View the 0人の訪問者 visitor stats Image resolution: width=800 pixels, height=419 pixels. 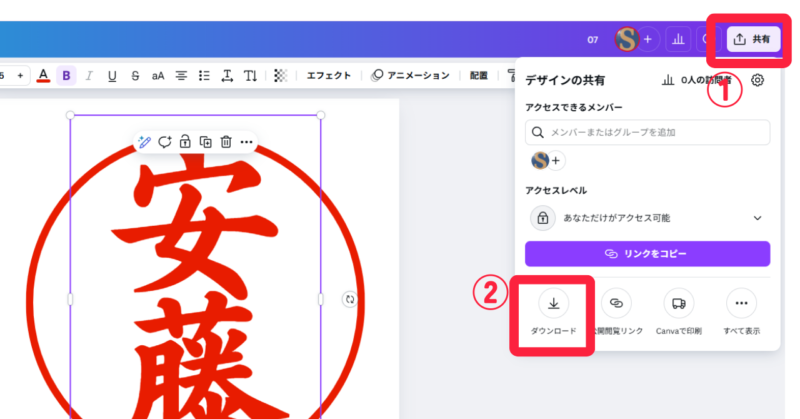[696, 80]
